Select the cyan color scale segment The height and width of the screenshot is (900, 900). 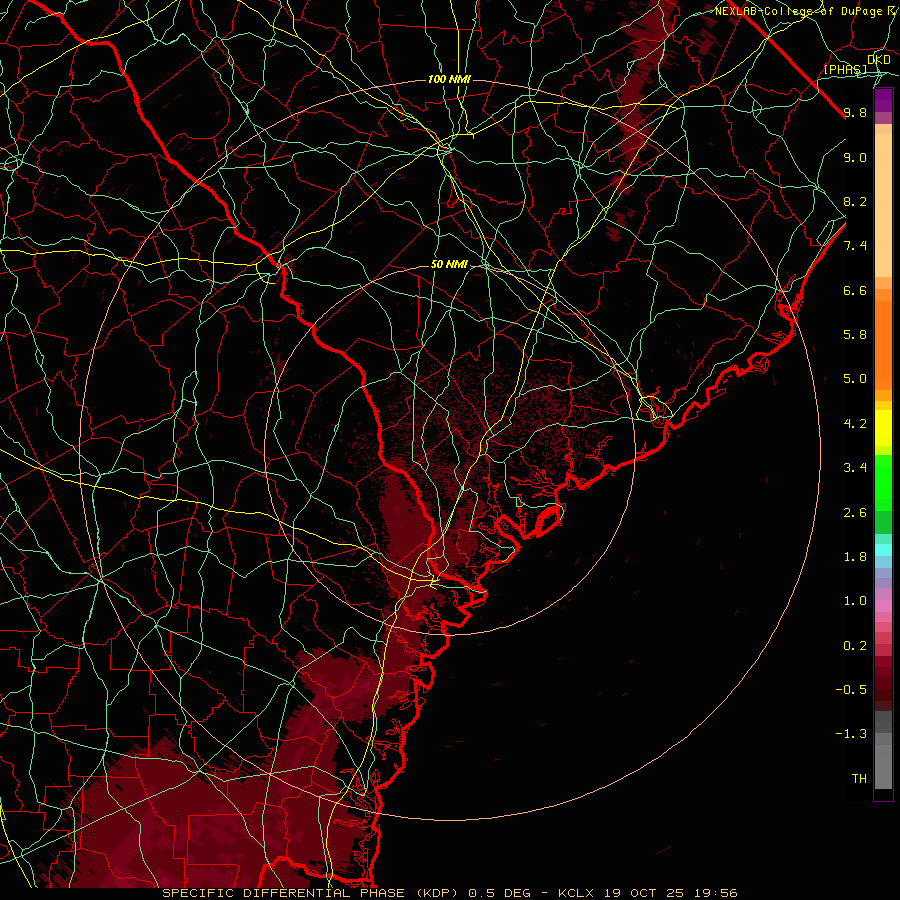point(883,550)
